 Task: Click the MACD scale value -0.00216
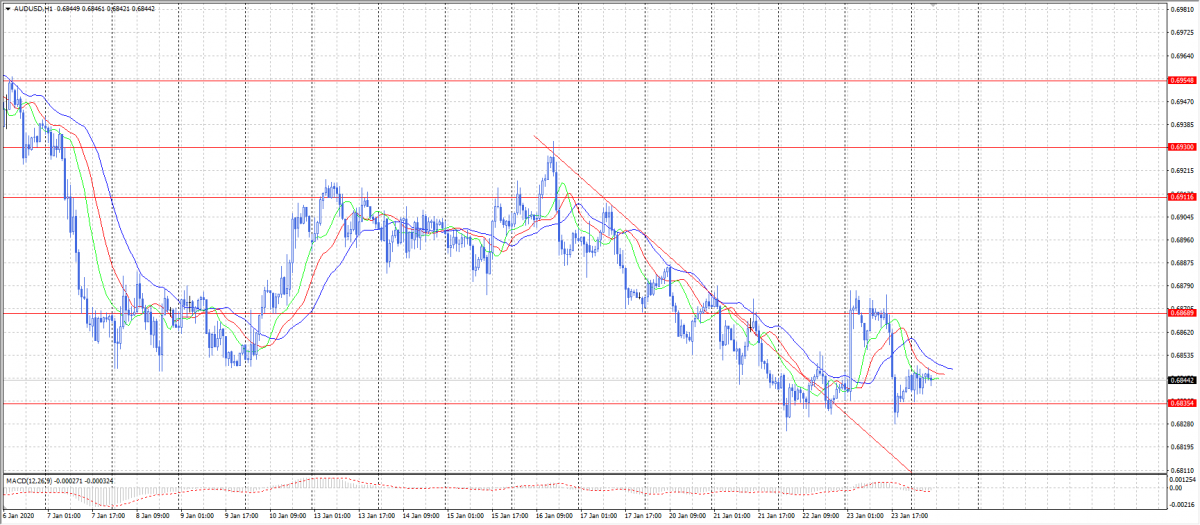1181,507
